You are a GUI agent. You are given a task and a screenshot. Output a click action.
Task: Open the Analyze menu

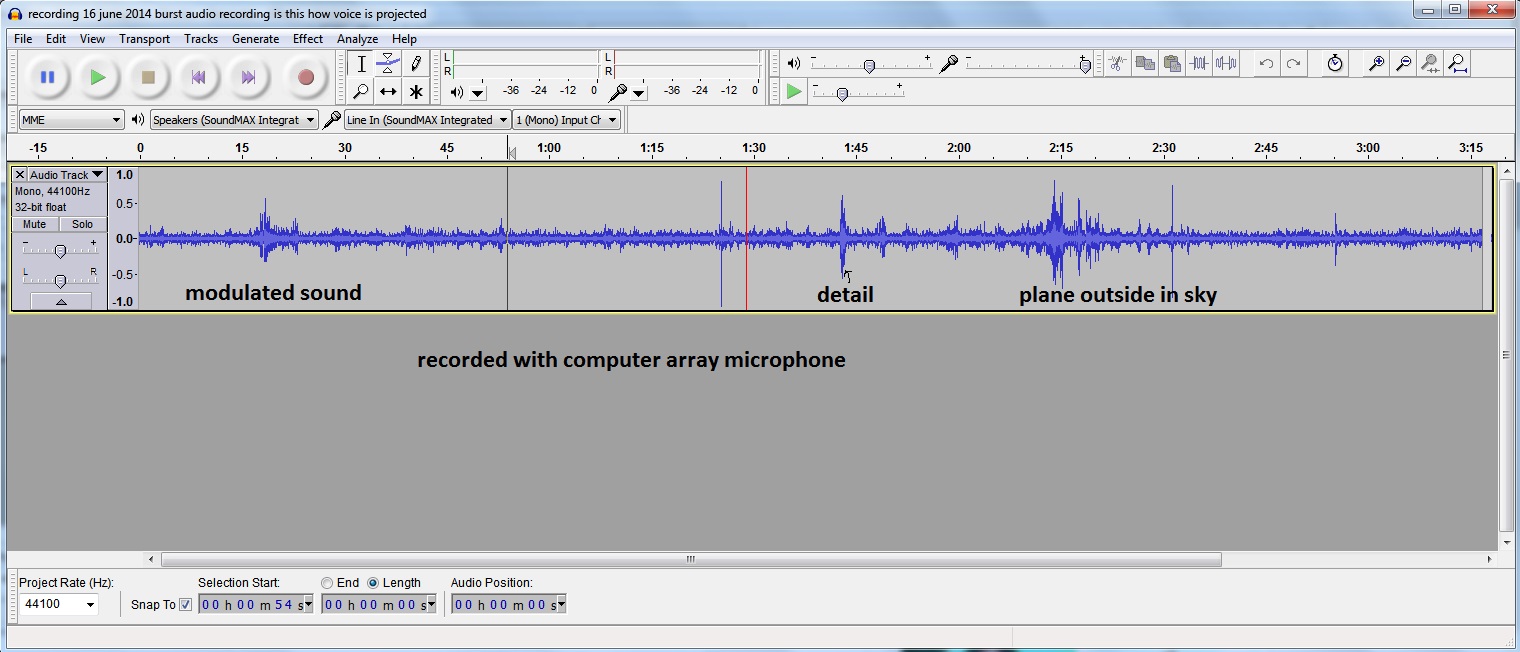coord(357,39)
